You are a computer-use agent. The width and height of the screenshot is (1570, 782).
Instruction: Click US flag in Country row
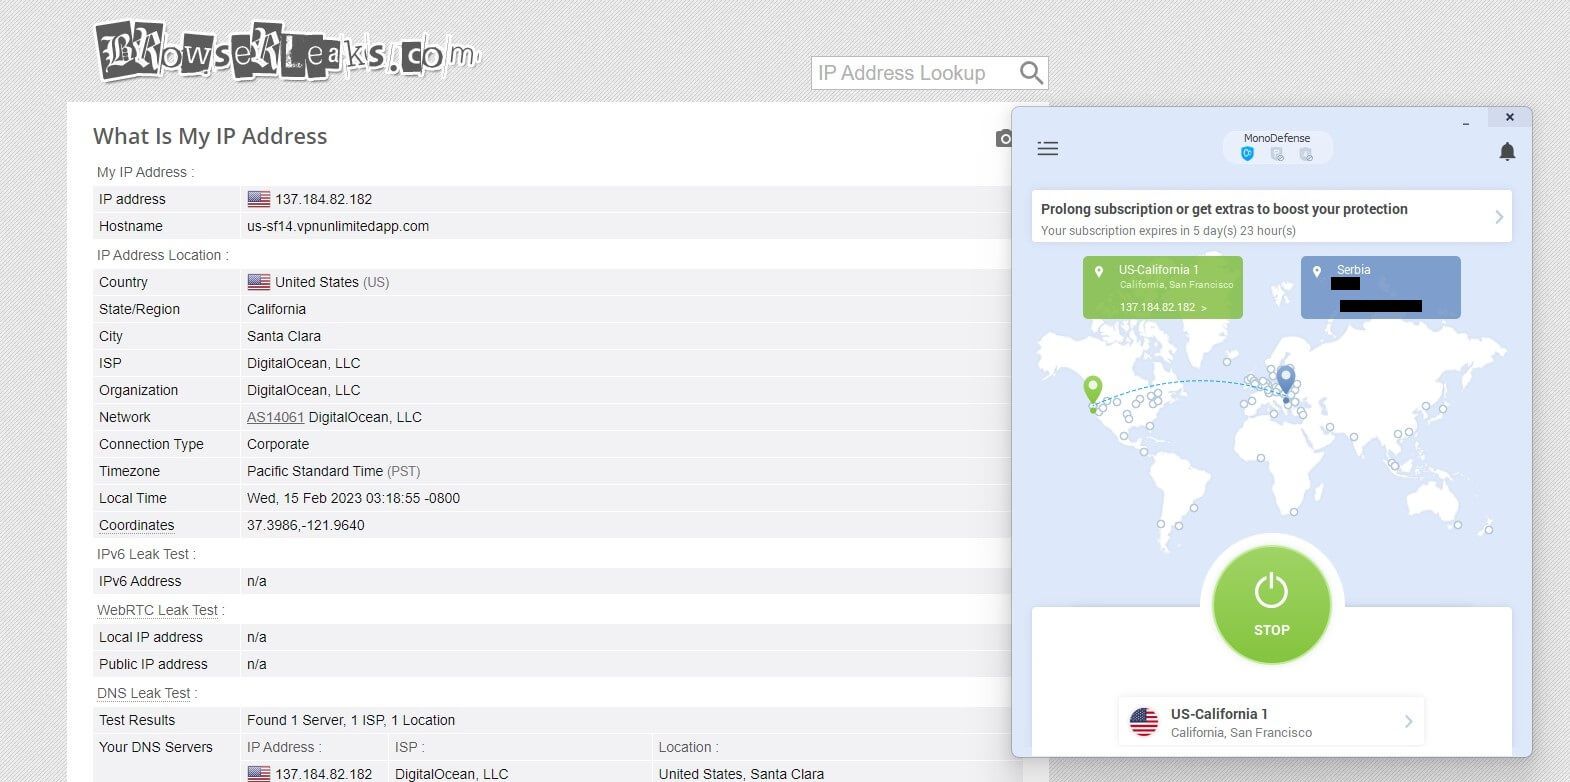259,282
